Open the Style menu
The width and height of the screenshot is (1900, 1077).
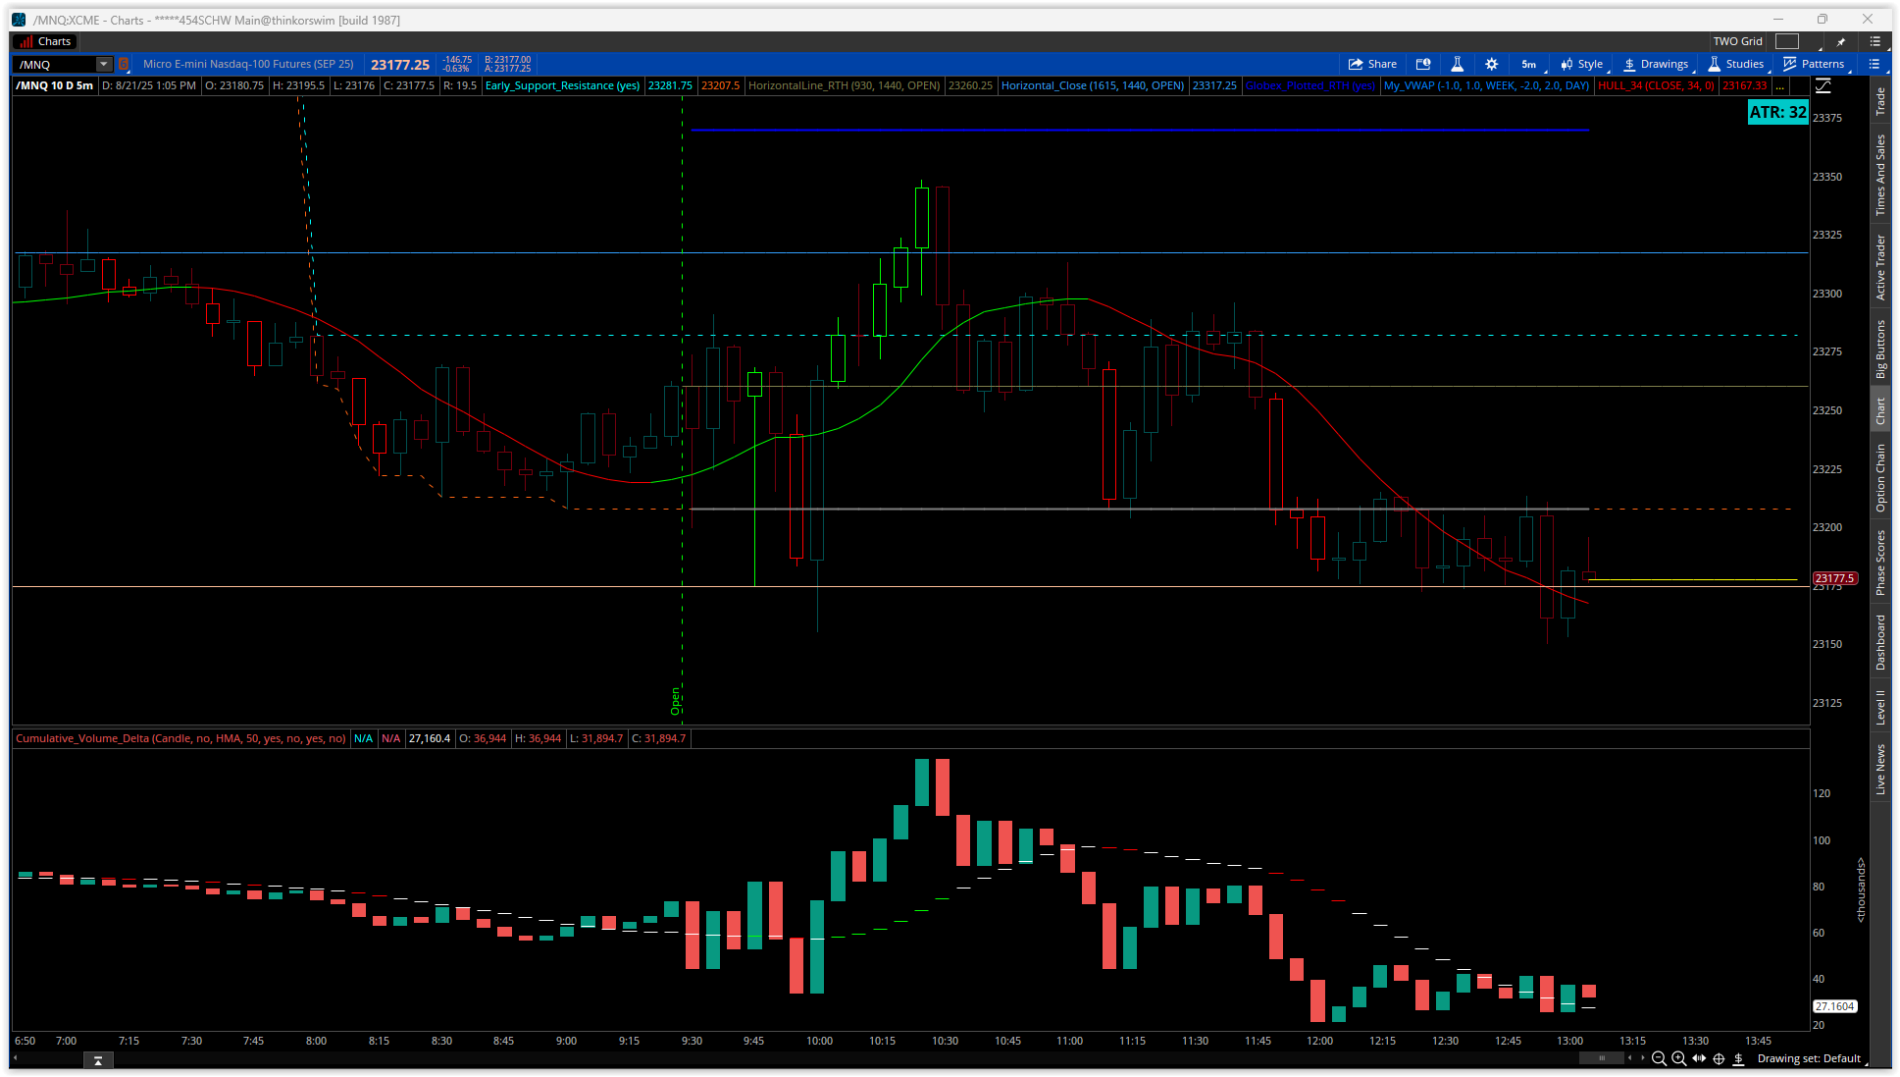pyautogui.click(x=1582, y=64)
